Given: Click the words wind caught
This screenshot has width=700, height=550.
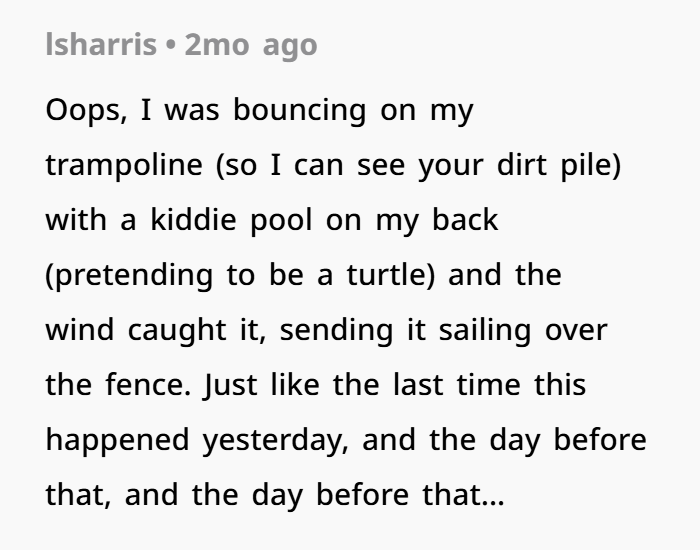Looking at the screenshot, I should (136, 331).
